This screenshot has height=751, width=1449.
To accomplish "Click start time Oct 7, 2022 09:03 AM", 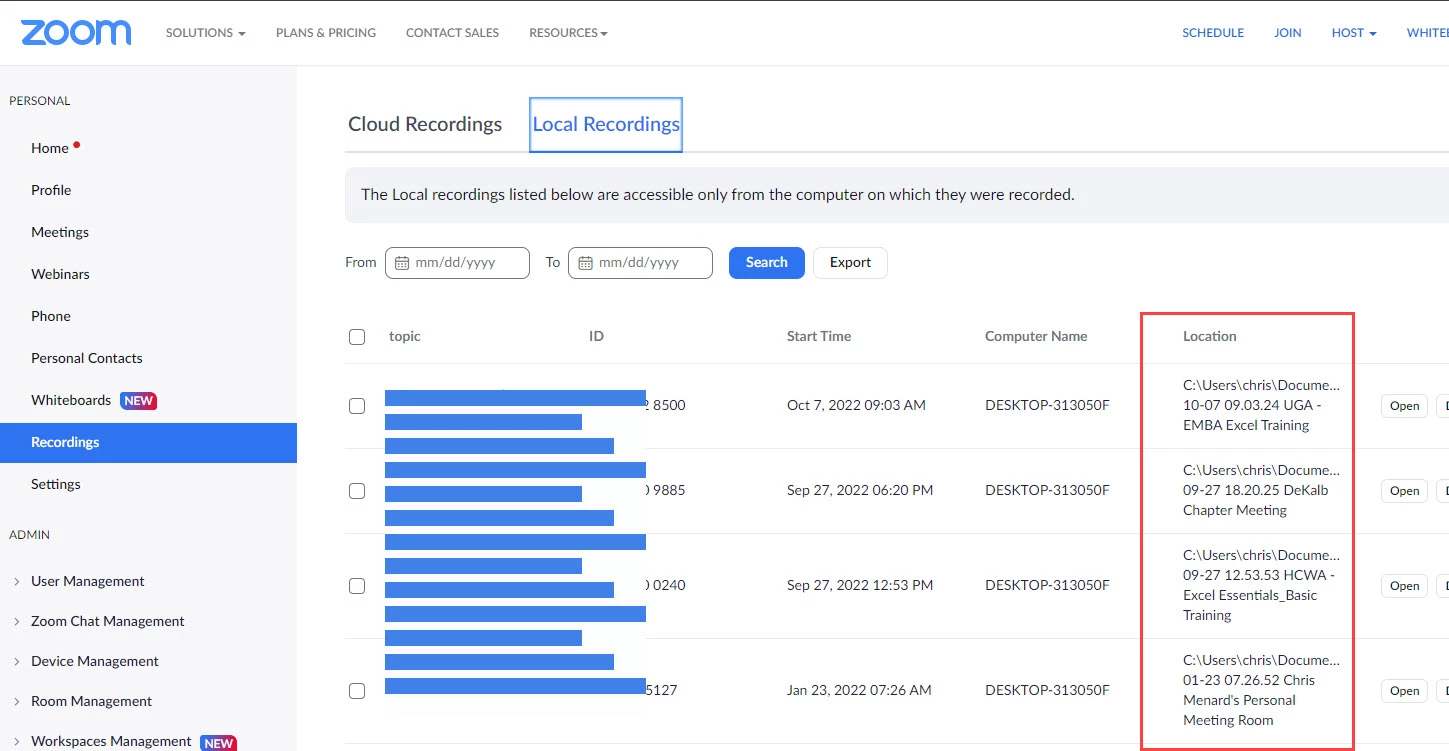I will click(856, 406).
